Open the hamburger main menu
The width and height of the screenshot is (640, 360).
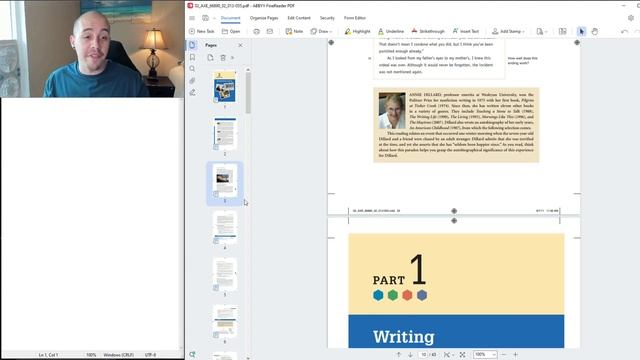point(192,18)
